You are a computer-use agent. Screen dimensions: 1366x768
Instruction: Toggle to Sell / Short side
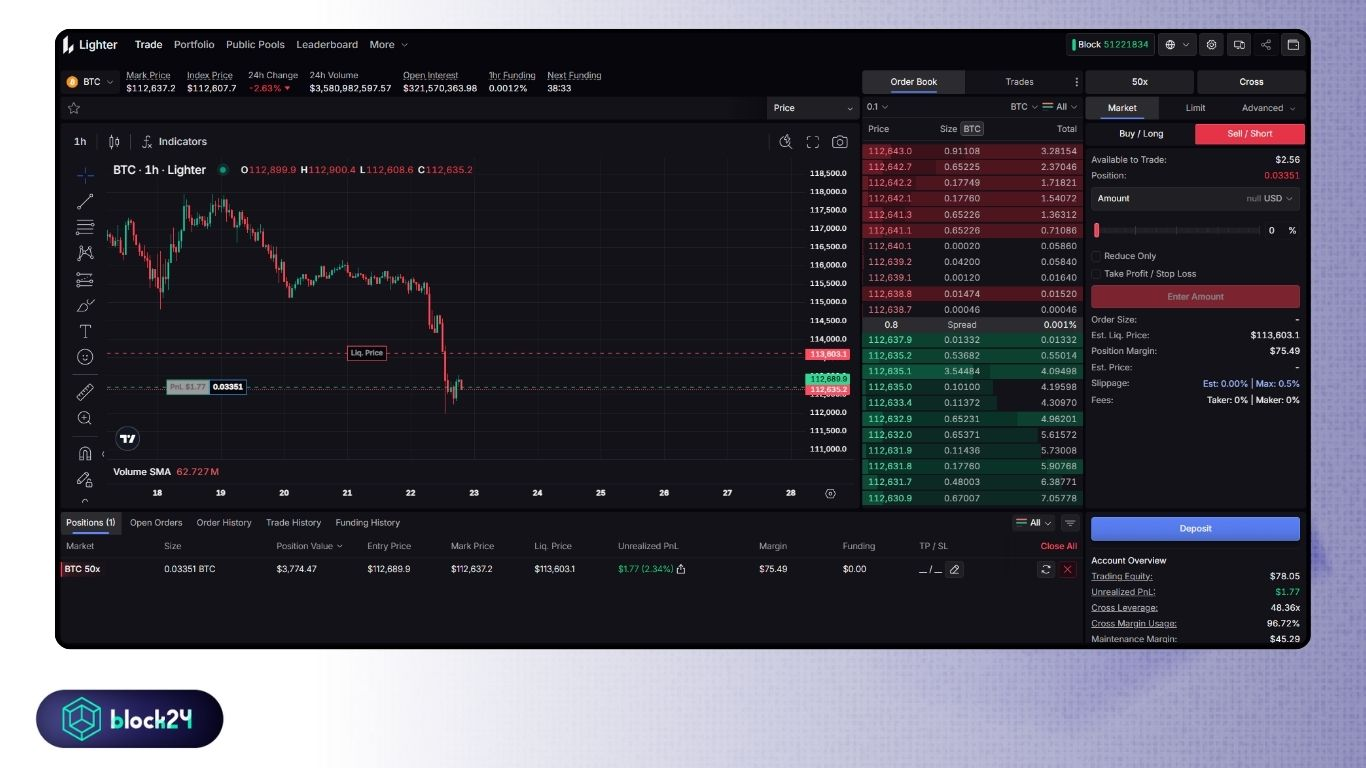1249,134
